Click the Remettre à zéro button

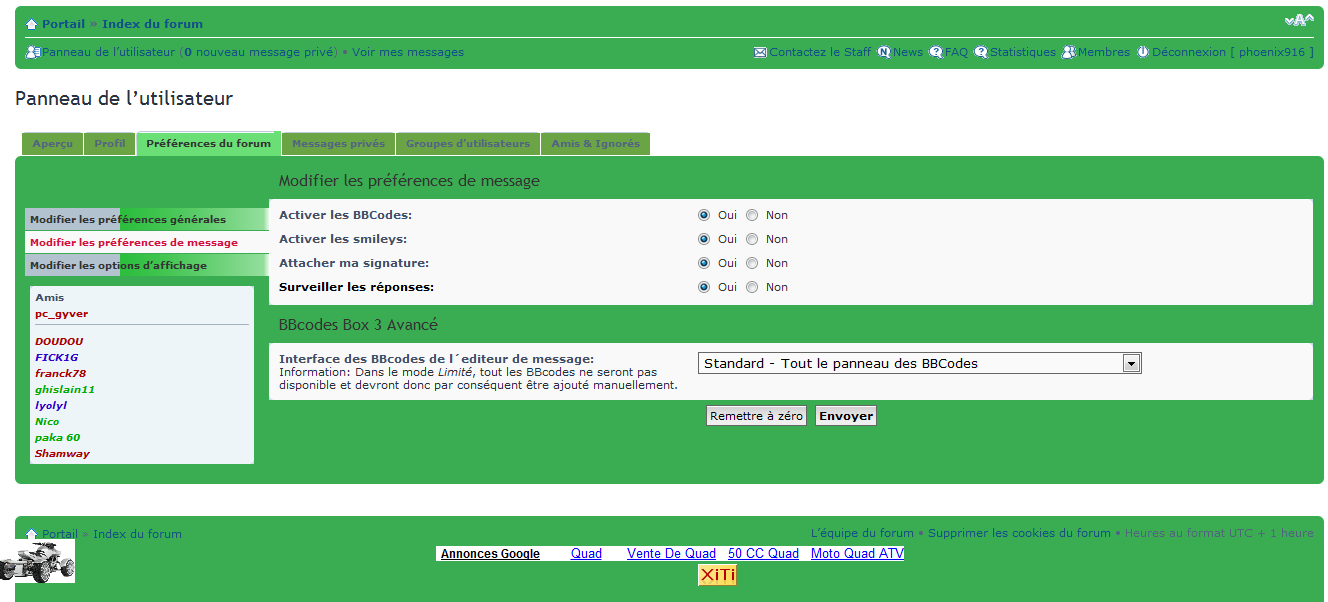coord(756,416)
